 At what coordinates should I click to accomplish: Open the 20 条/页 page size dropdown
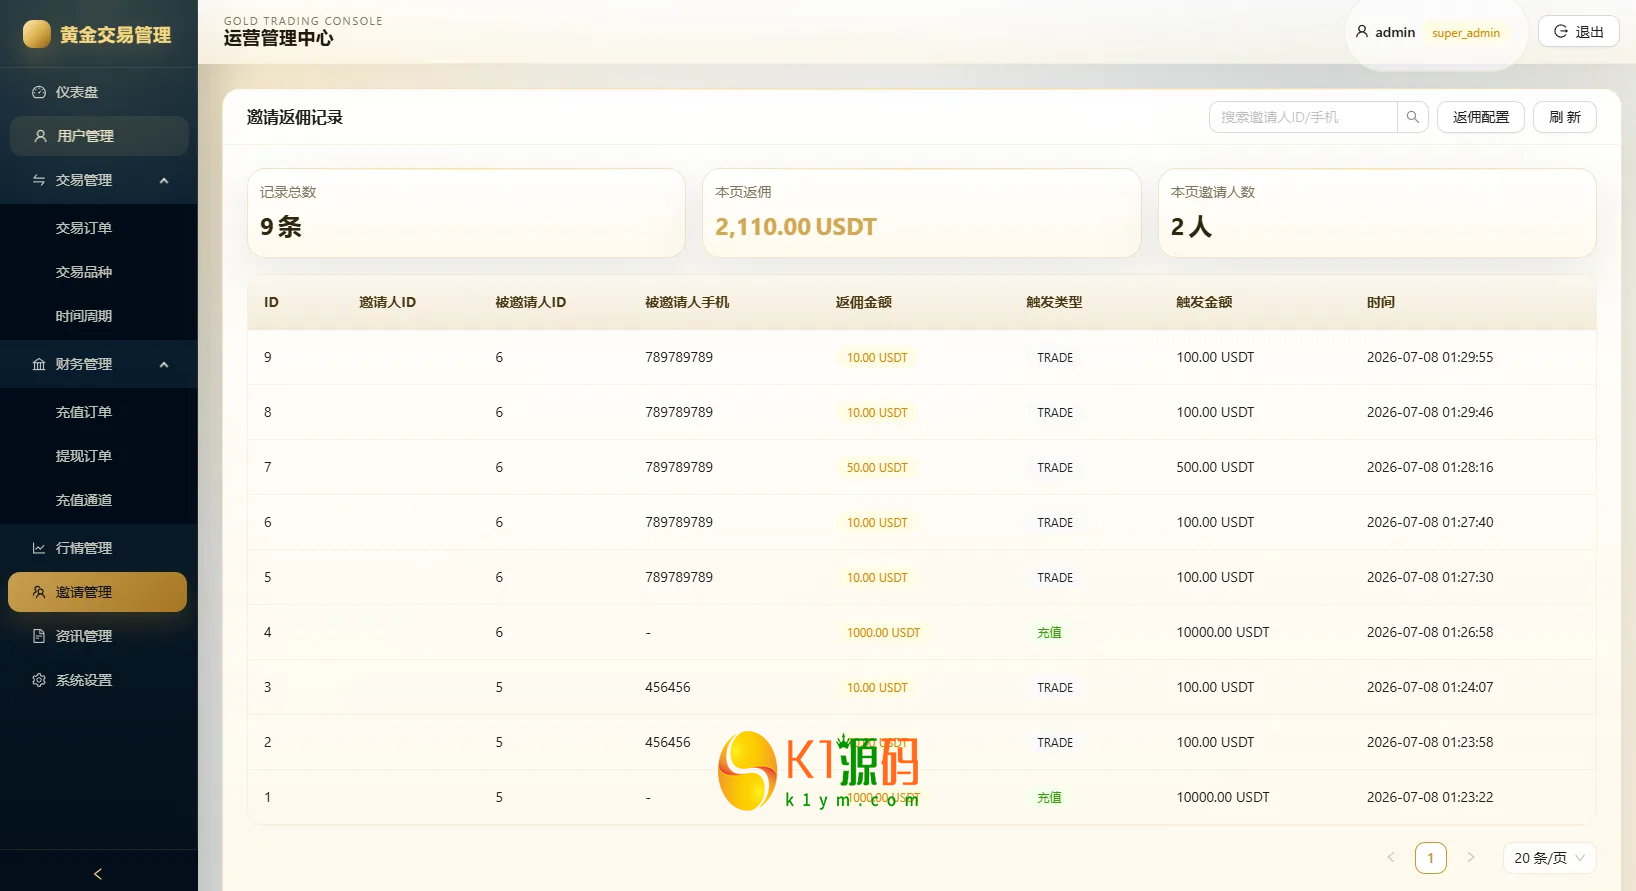pyautogui.click(x=1549, y=858)
